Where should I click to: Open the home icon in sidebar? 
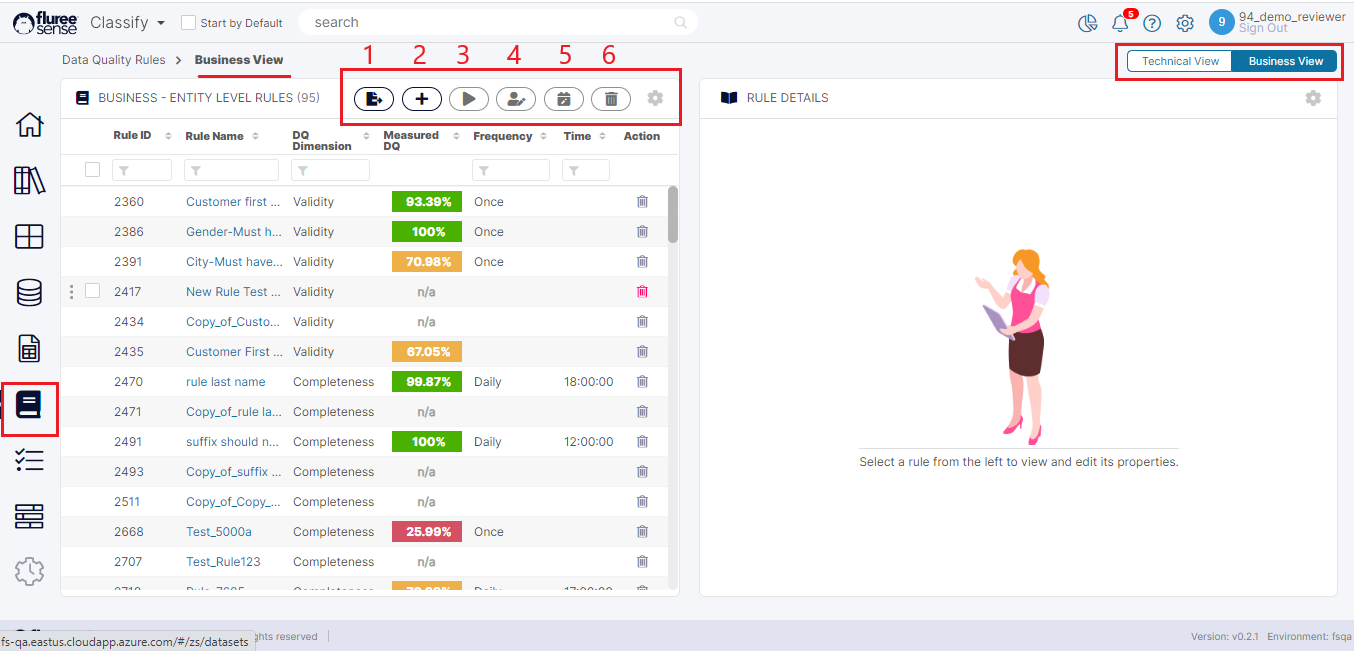[29, 125]
